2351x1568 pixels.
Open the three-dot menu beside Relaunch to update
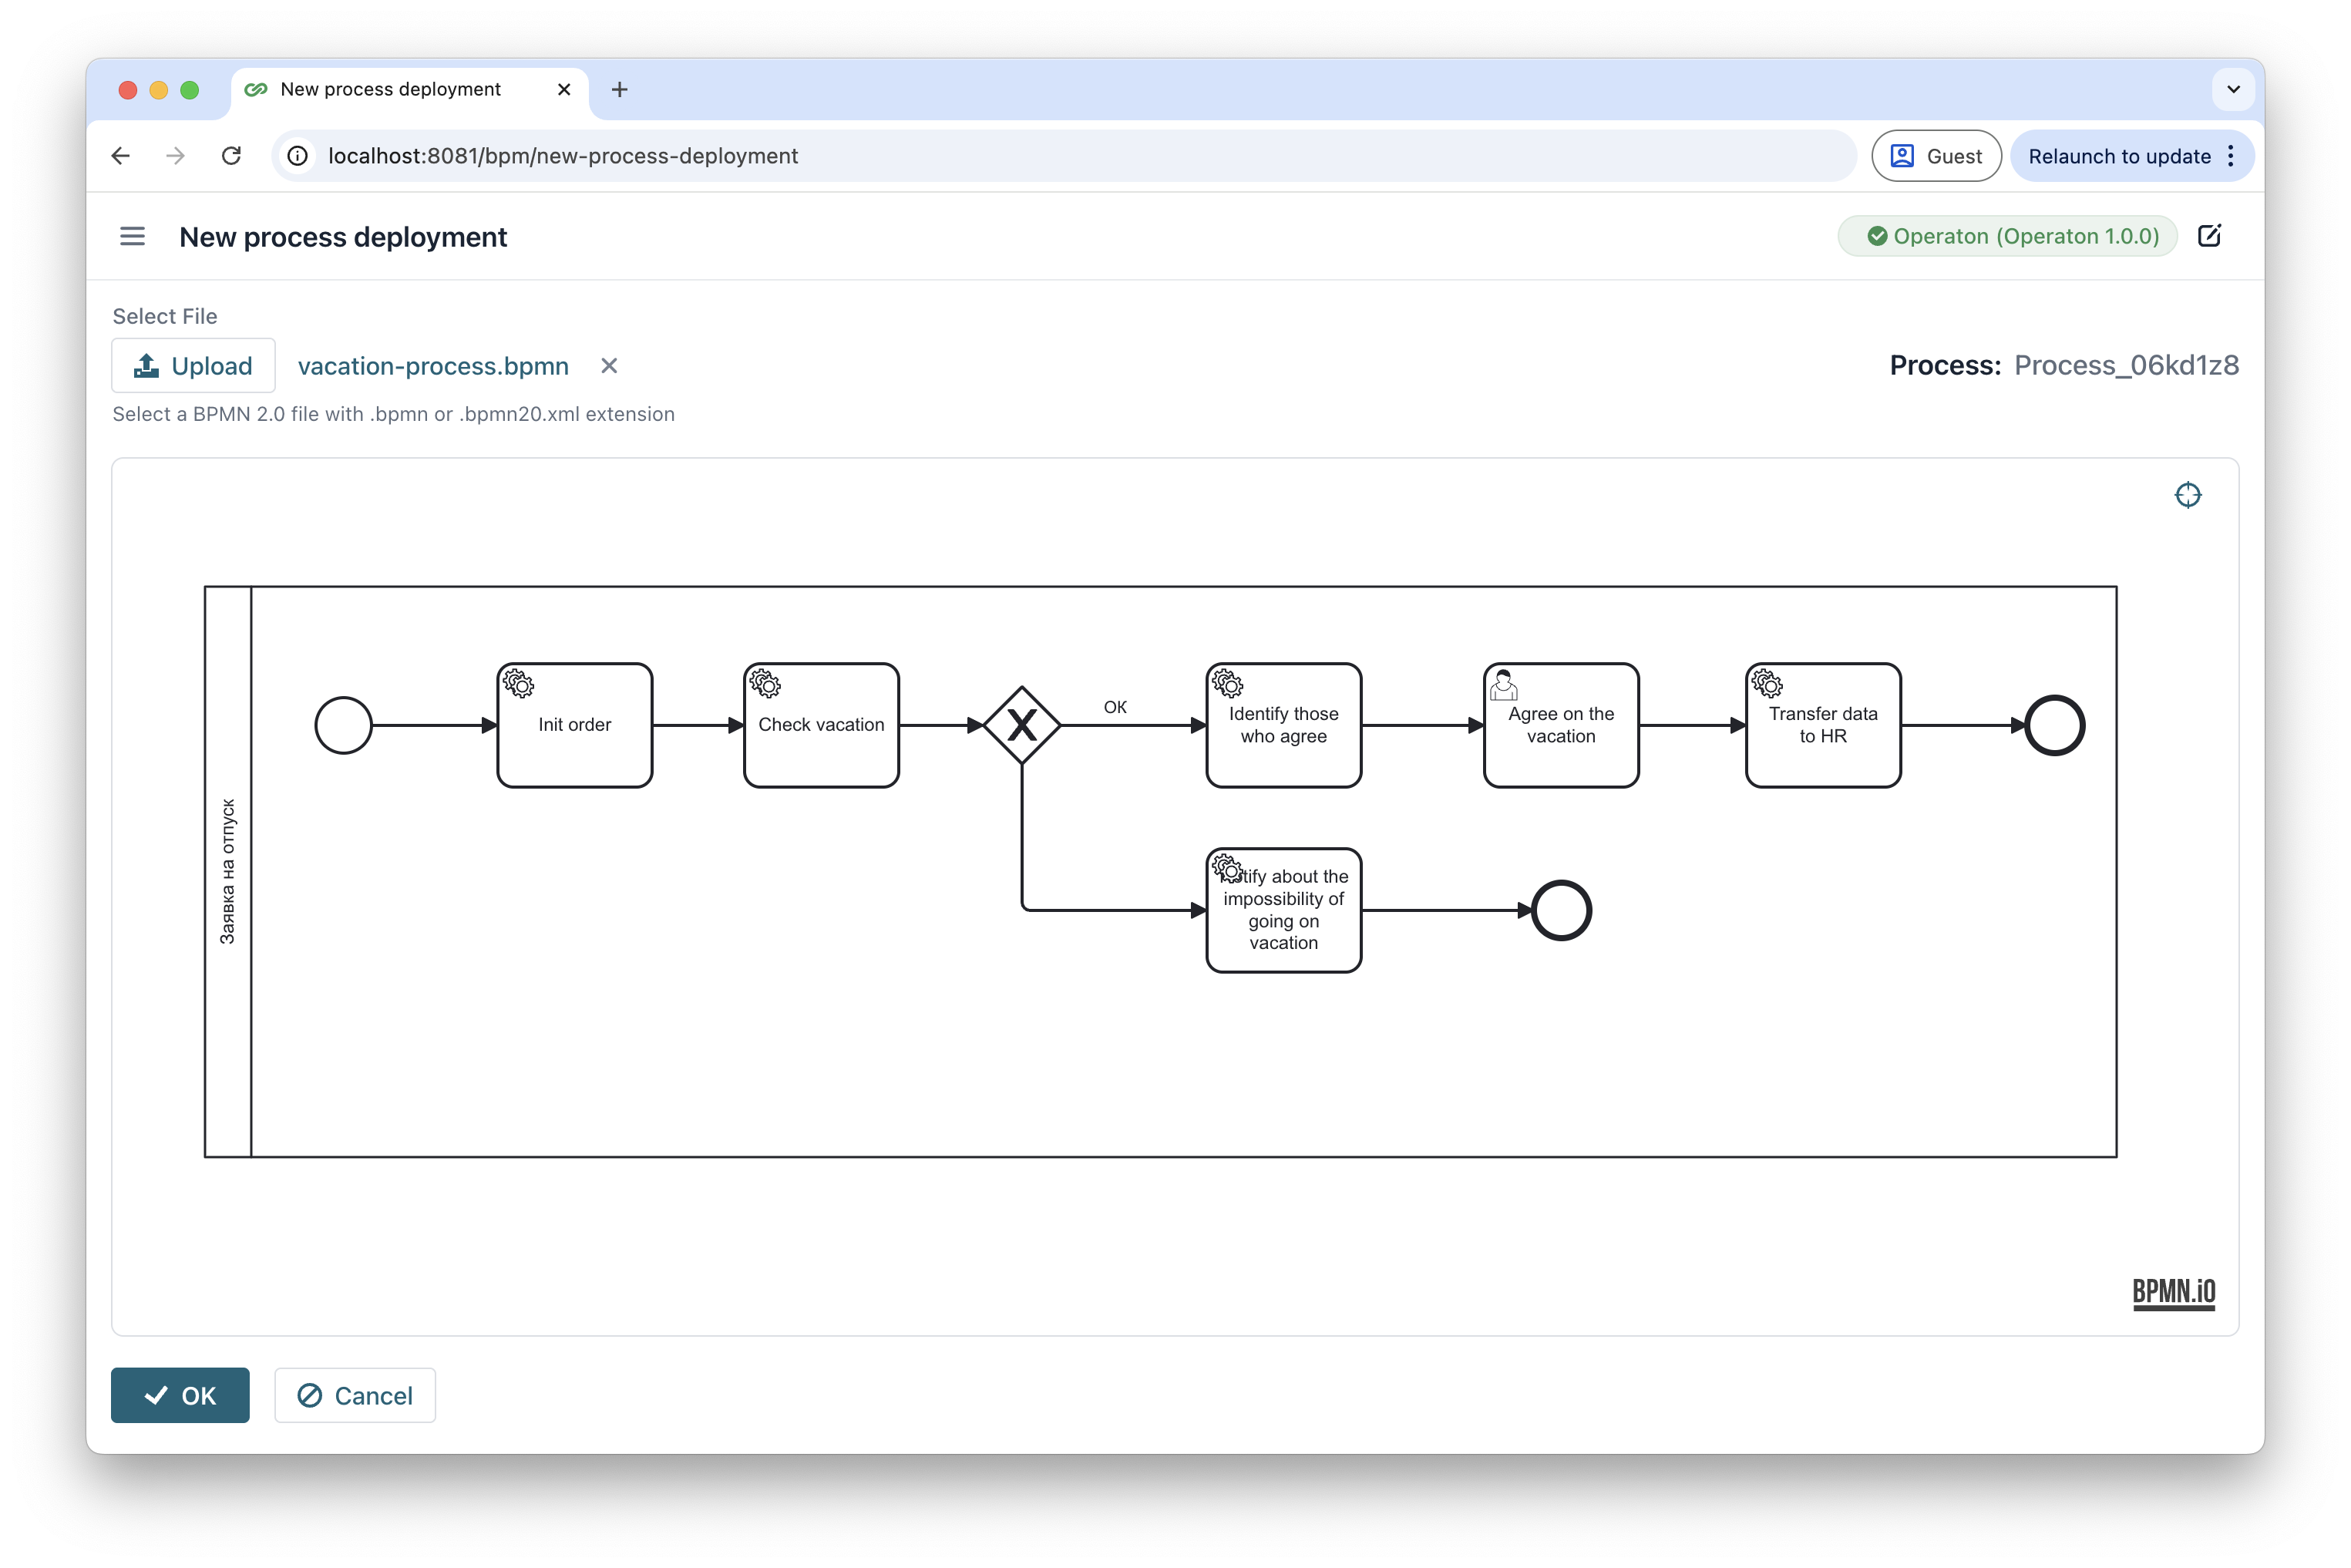(x=2231, y=156)
